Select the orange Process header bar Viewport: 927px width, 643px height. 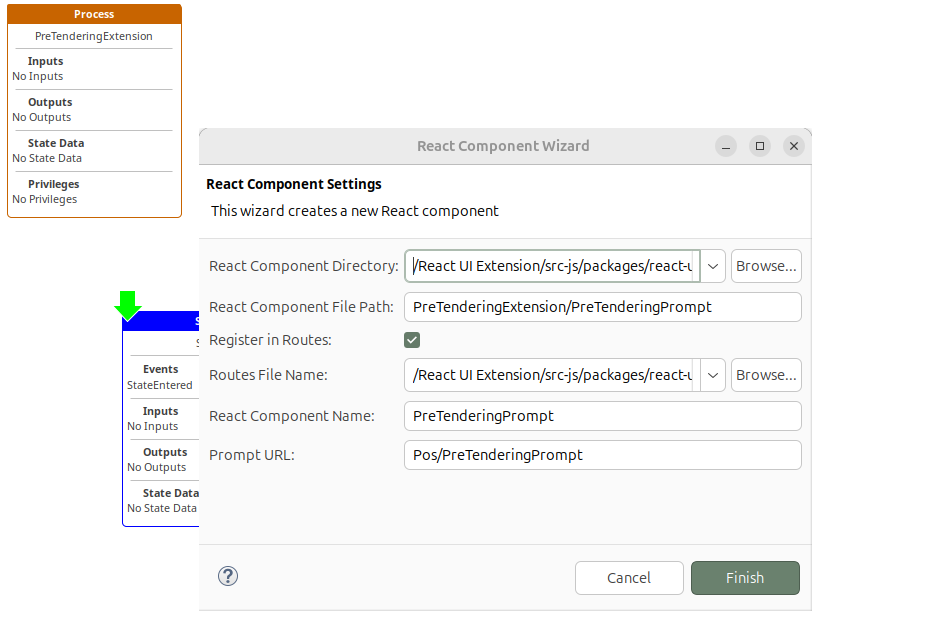tap(93, 13)
